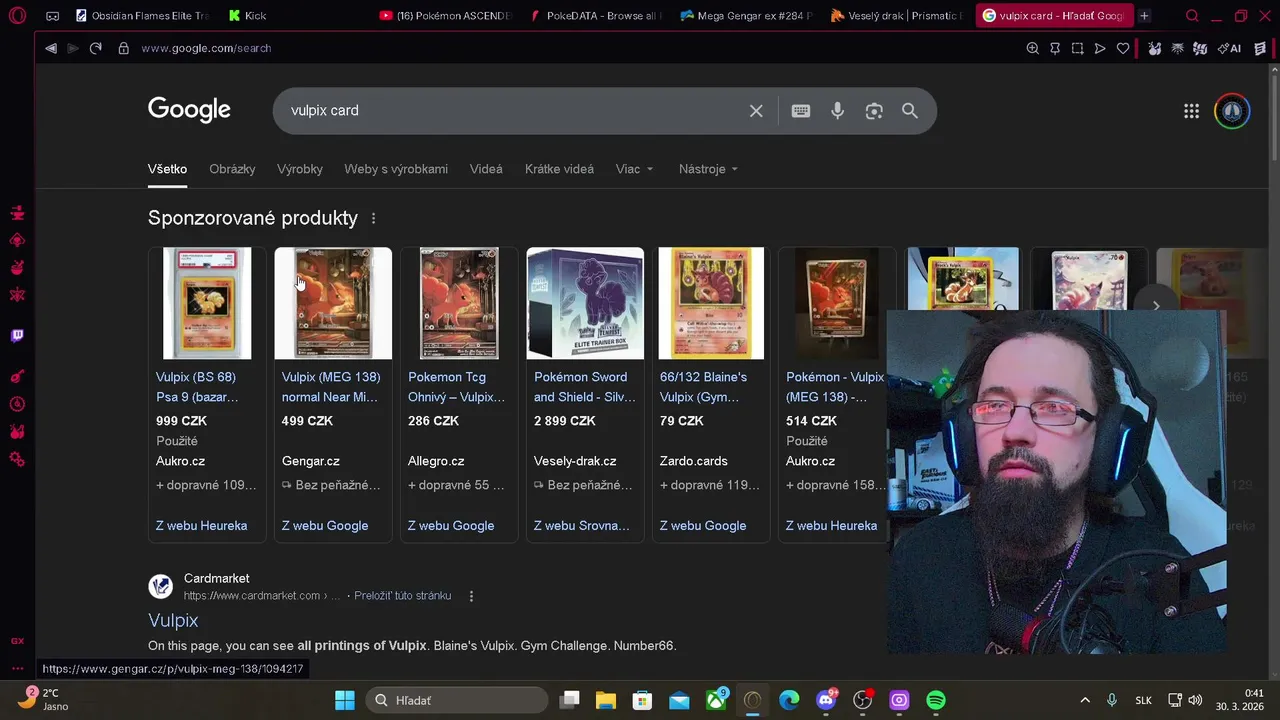Advance sponsored products carousel with arrow
Screen dimensions: 1280x720
pos(1156,306)
